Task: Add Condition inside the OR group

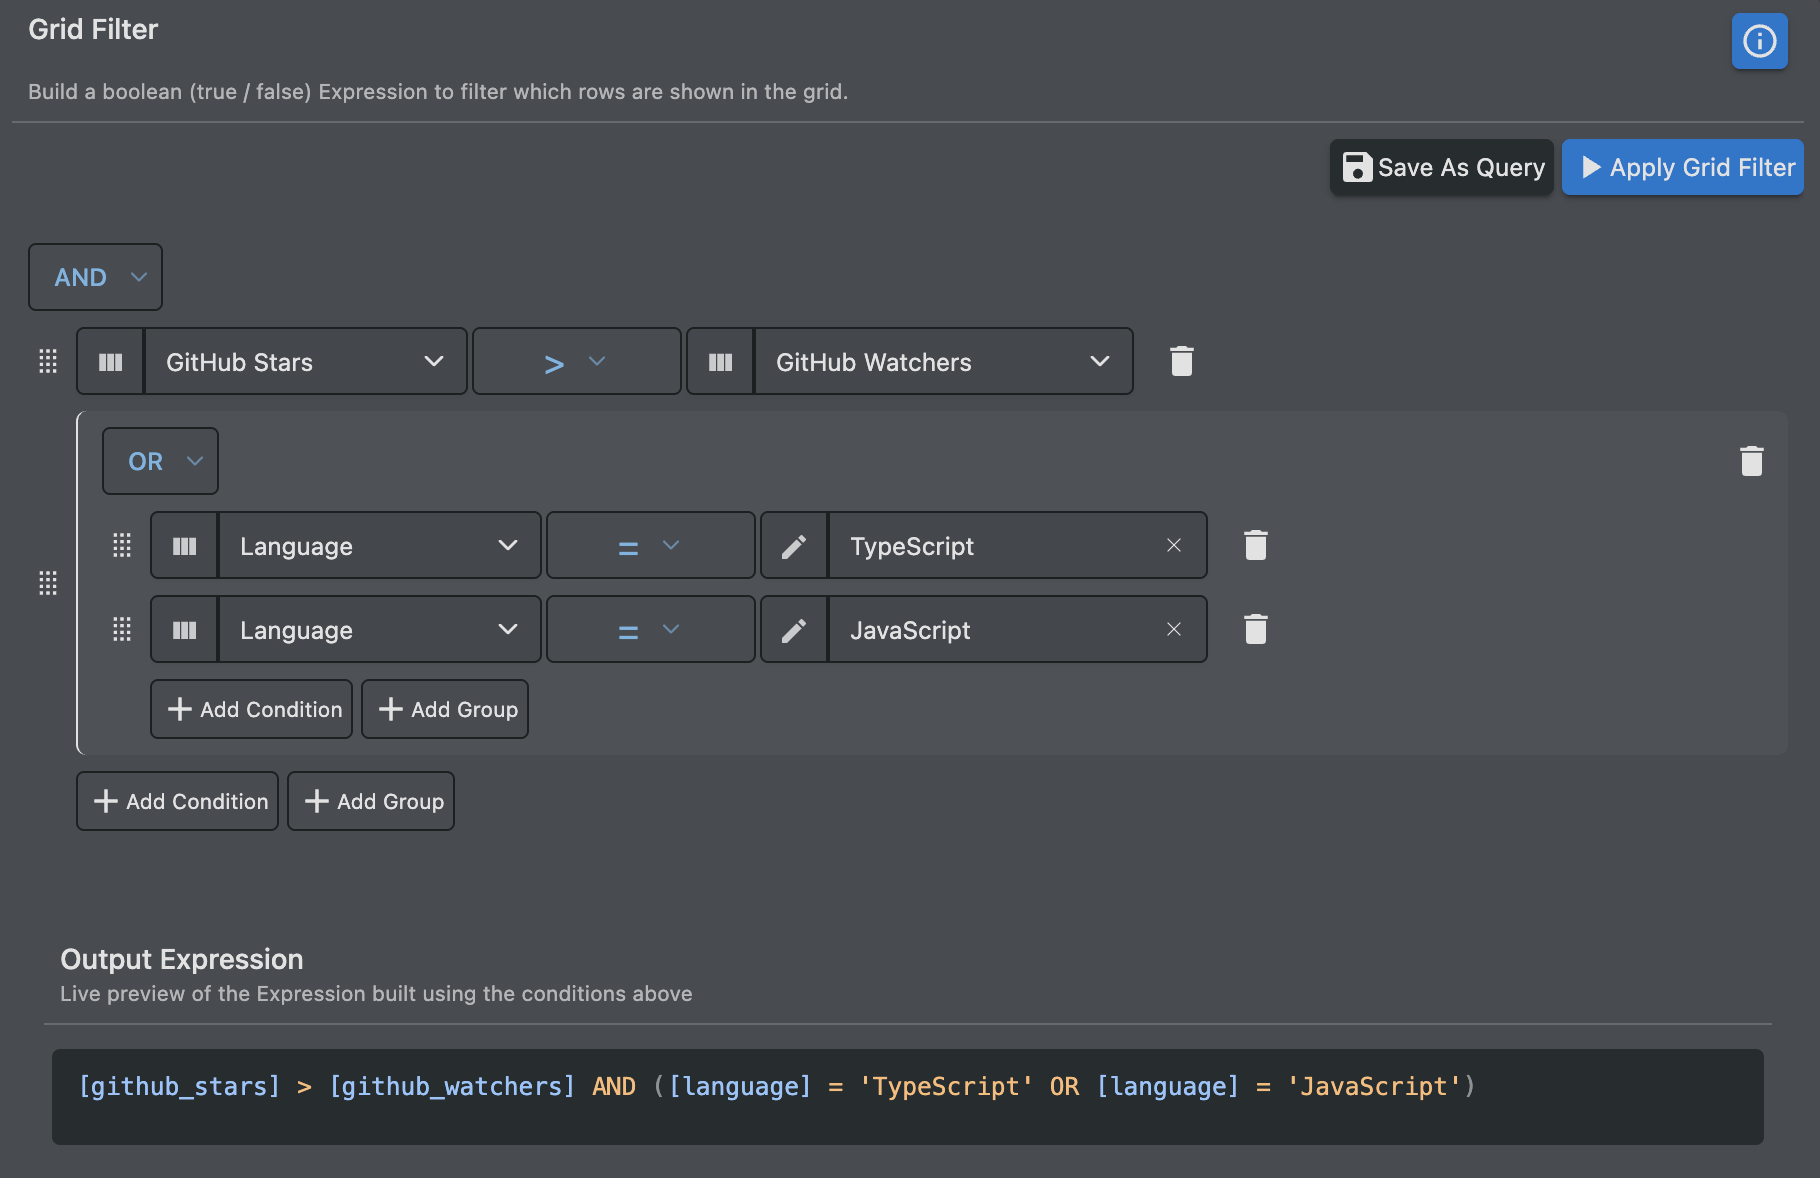Action: point(251,709)
